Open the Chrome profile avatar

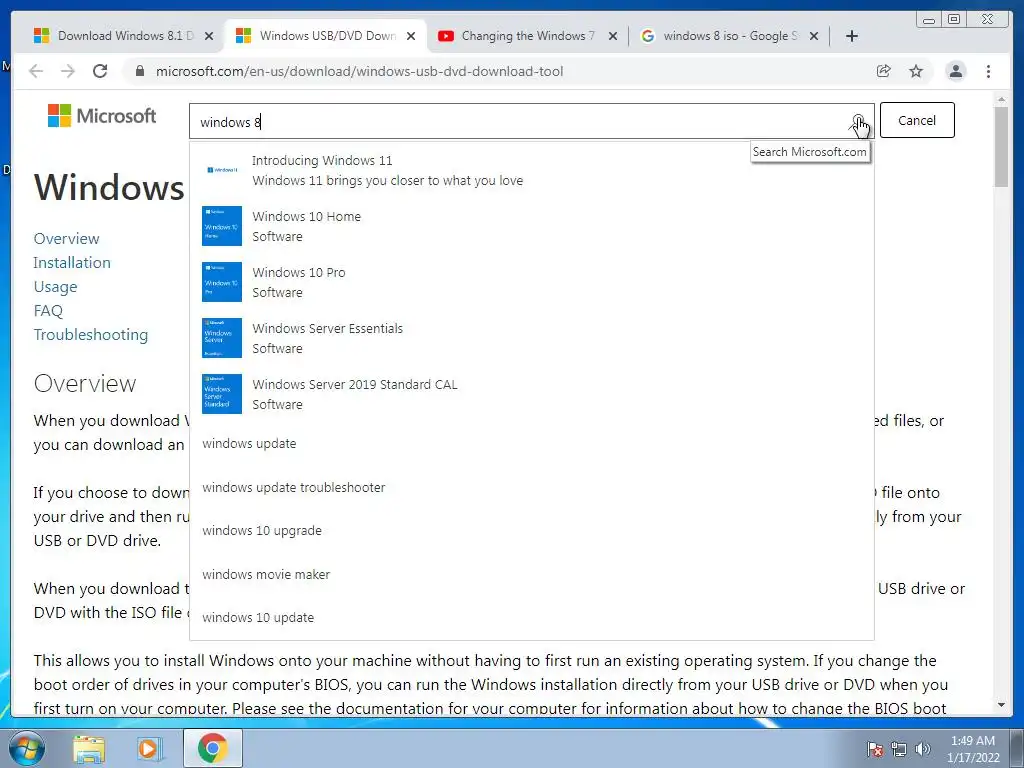956,71
